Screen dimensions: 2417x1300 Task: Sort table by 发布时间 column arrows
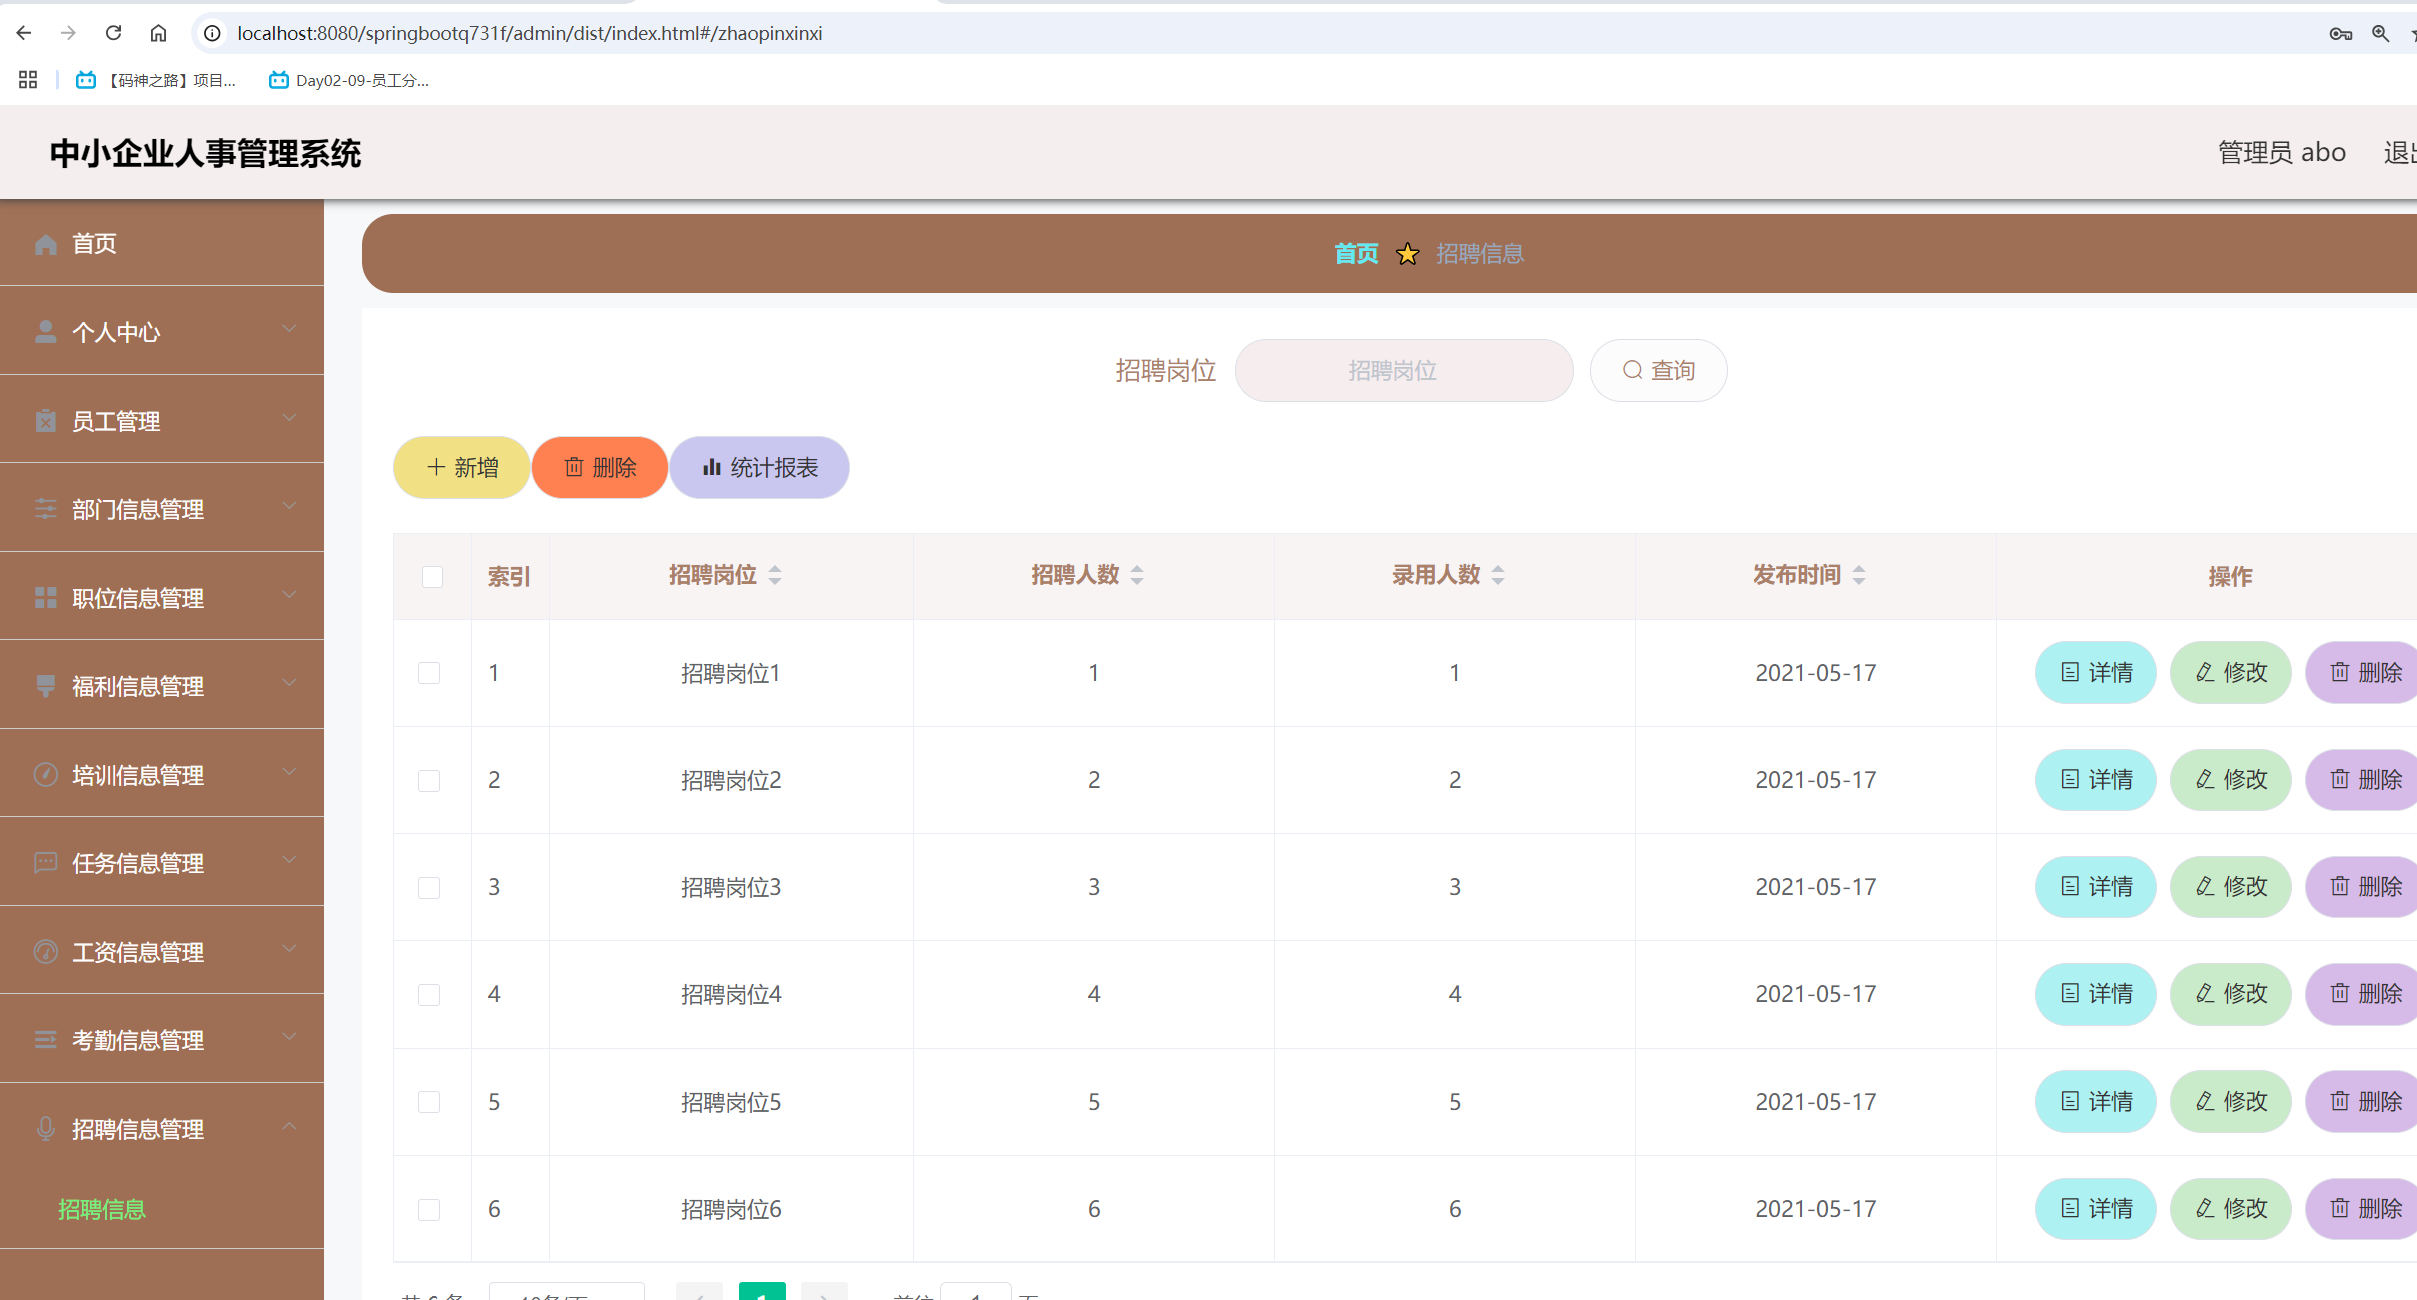pos(1860,575)
